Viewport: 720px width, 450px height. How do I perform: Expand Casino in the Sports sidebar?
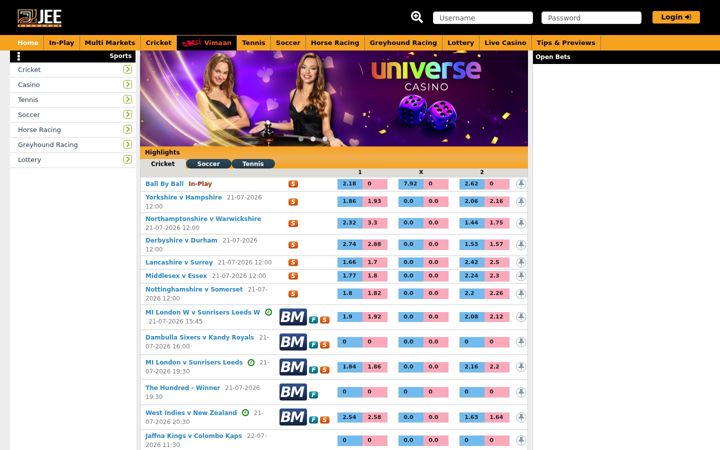[127, 84]
